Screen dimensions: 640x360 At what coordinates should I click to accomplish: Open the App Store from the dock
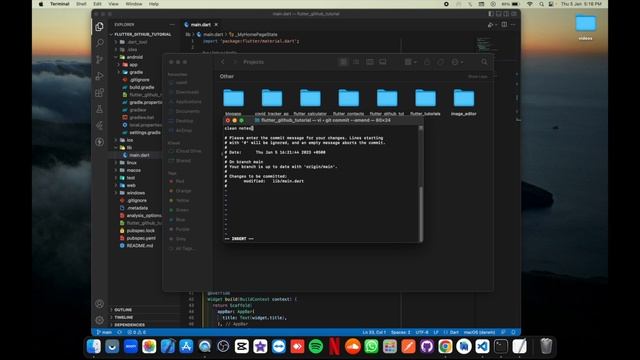186,347
